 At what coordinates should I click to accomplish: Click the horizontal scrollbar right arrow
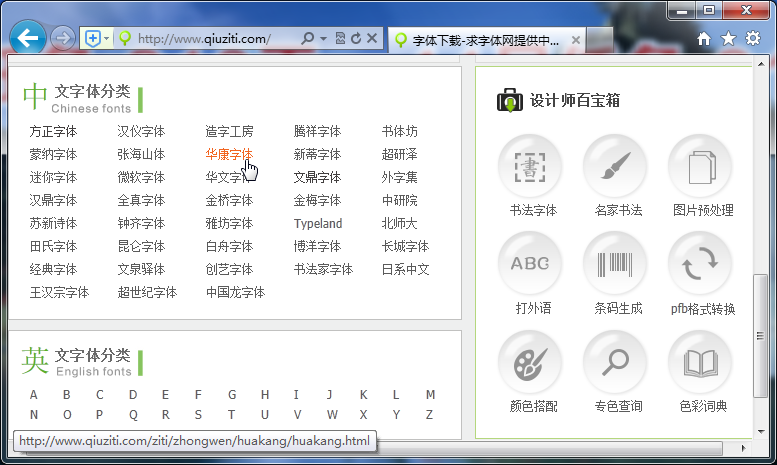point(743,448)
